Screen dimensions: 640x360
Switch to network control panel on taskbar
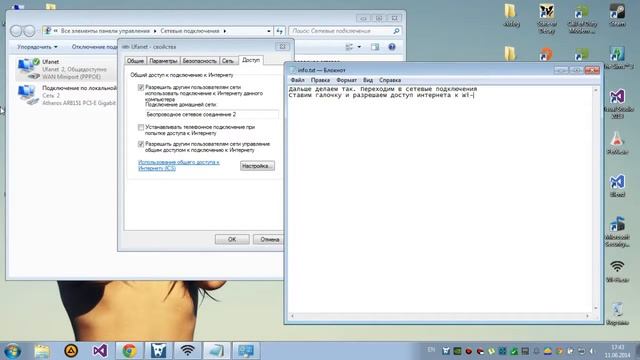pyautogui.click(x=246, y=351)
